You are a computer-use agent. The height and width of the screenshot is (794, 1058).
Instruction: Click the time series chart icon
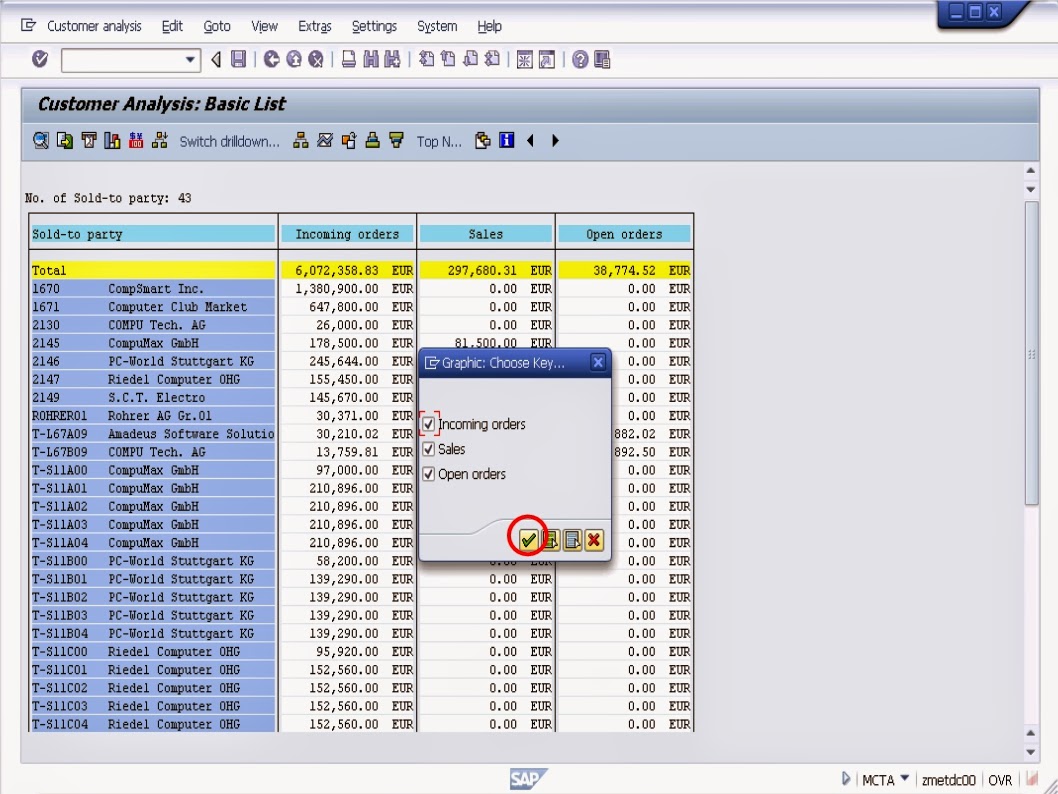click(325, 140)
